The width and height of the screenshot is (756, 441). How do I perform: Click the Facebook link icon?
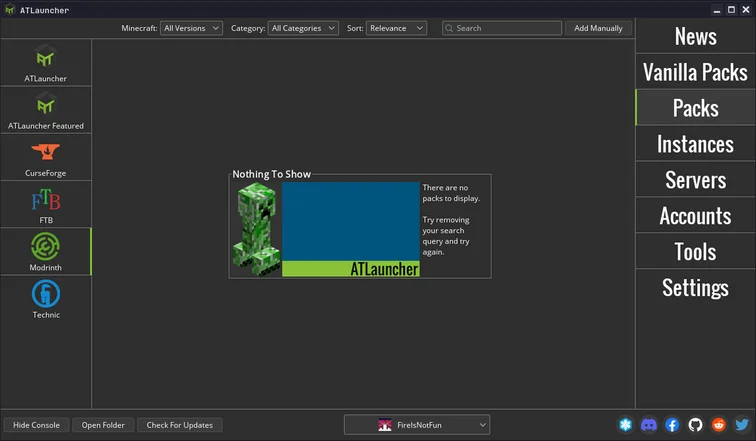672,425
